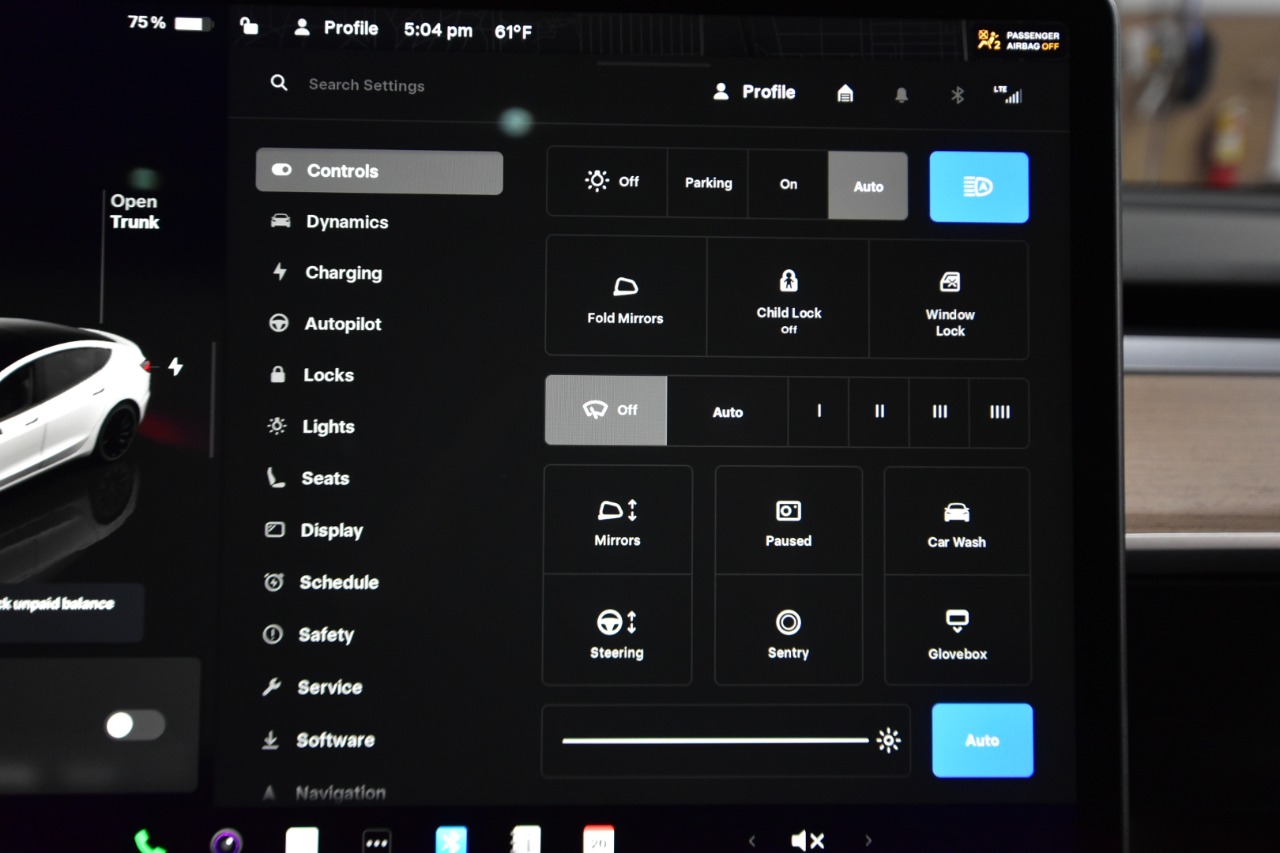The image size is (1280, 853).
Task: Open the Autopilot settings menu
Action: tap(342, 324)
